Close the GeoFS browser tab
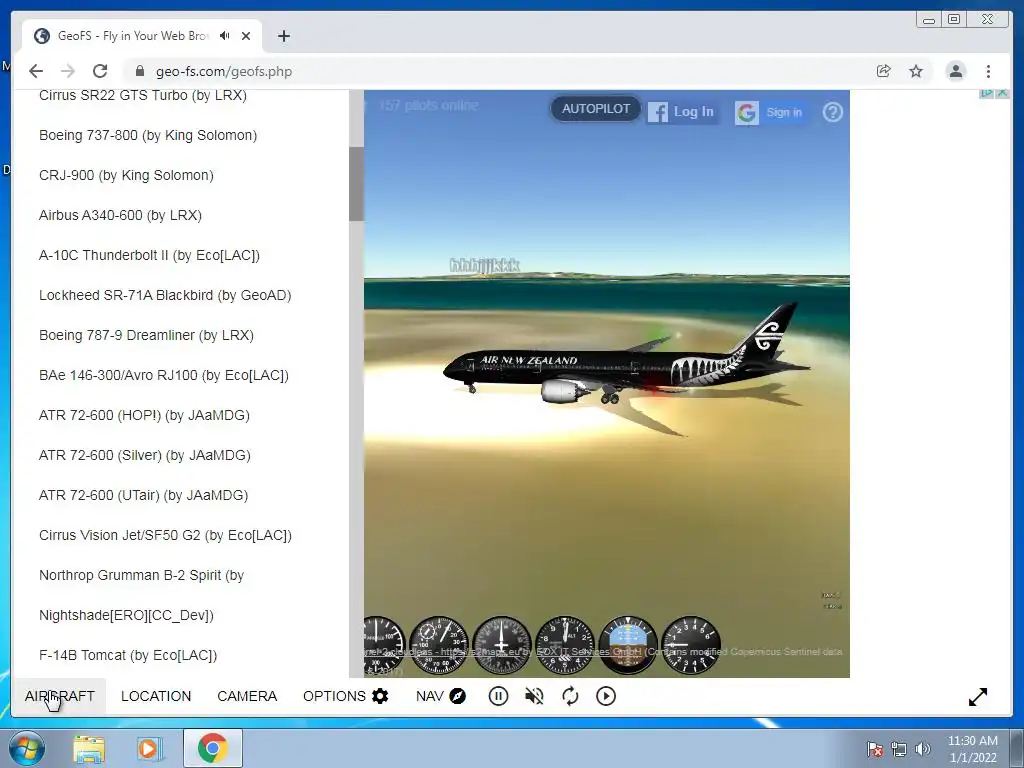The width and height of the screenshot is (1024, 768). coord(246,36)
